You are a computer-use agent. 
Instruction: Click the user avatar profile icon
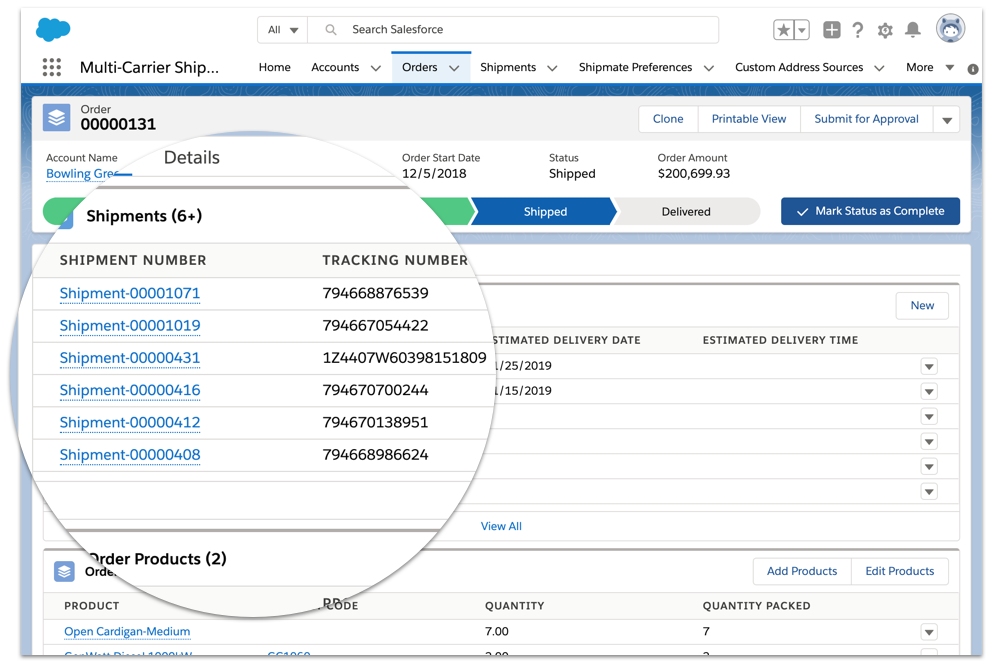tap(951, 28)
